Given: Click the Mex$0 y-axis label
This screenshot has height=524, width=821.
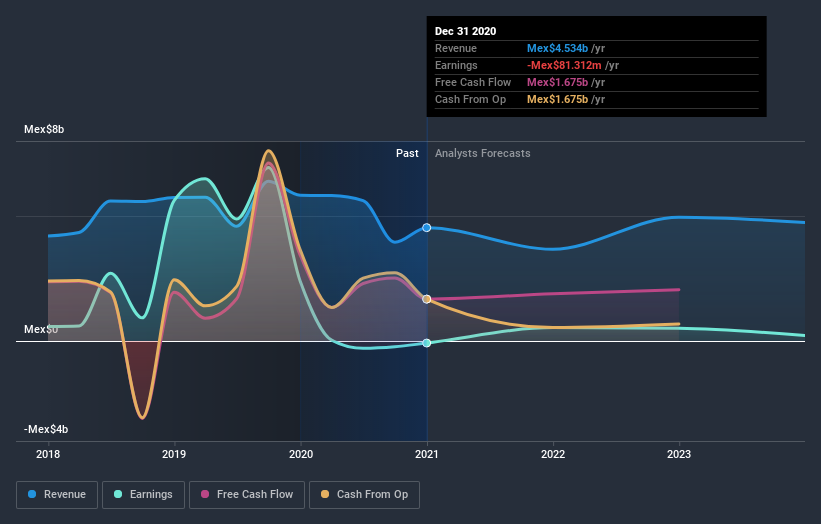Looking at the screenshot, I should point(41,329).
